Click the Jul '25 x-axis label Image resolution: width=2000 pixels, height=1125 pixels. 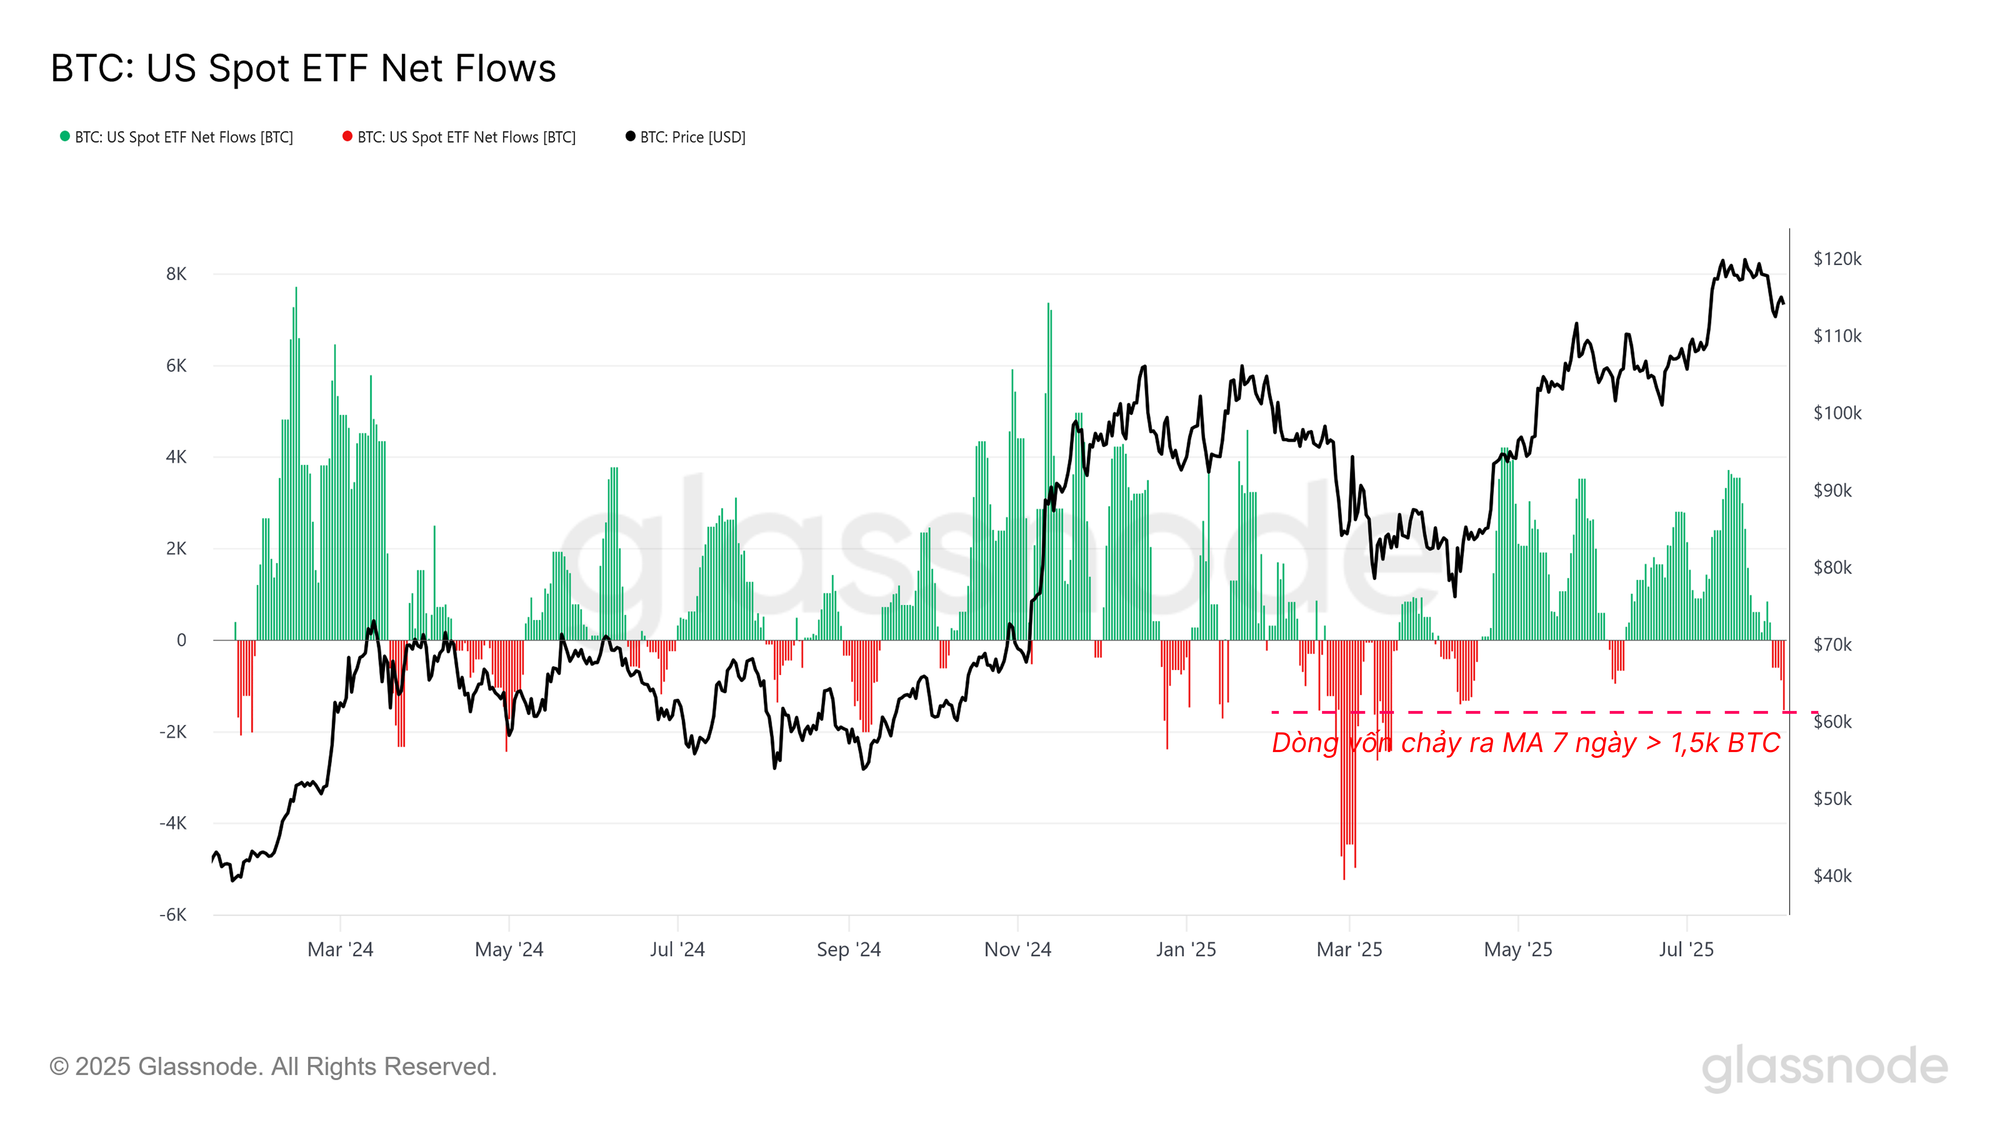[x=1686, y=949]
